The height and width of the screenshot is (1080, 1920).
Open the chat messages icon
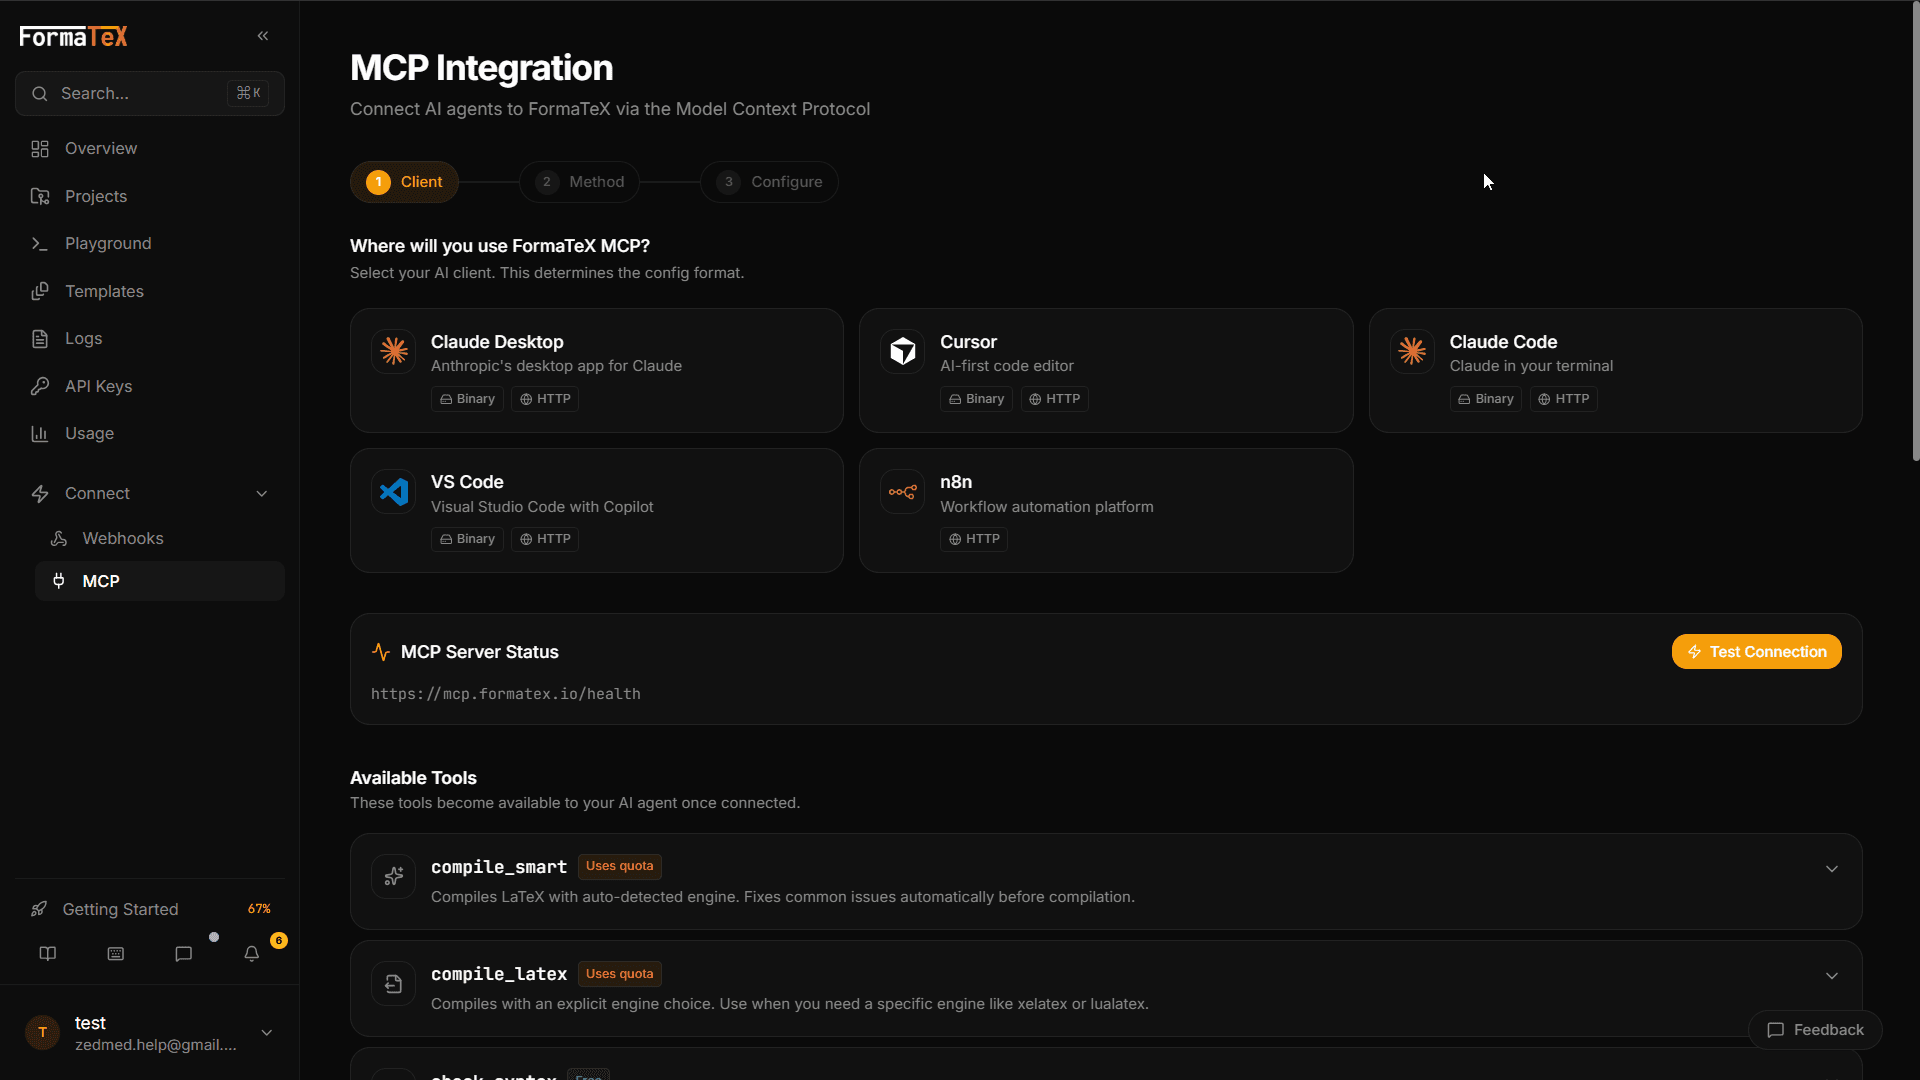183,954
